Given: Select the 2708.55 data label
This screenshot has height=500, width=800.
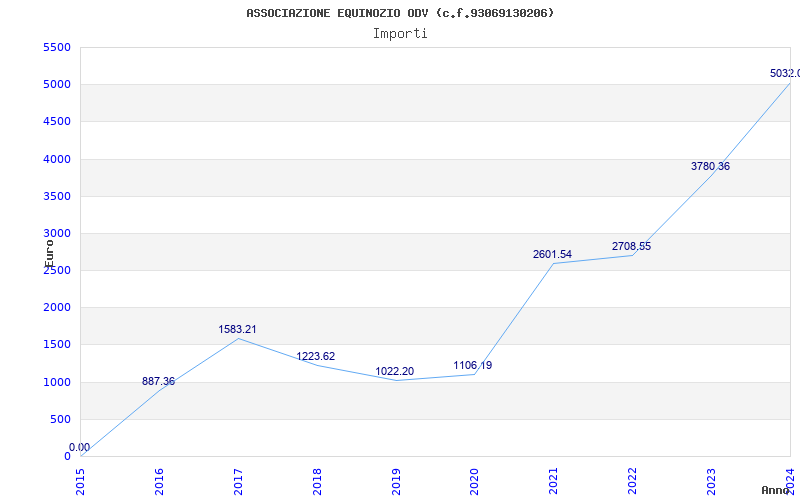Looking at the screenshot, I should pos(632,246).
